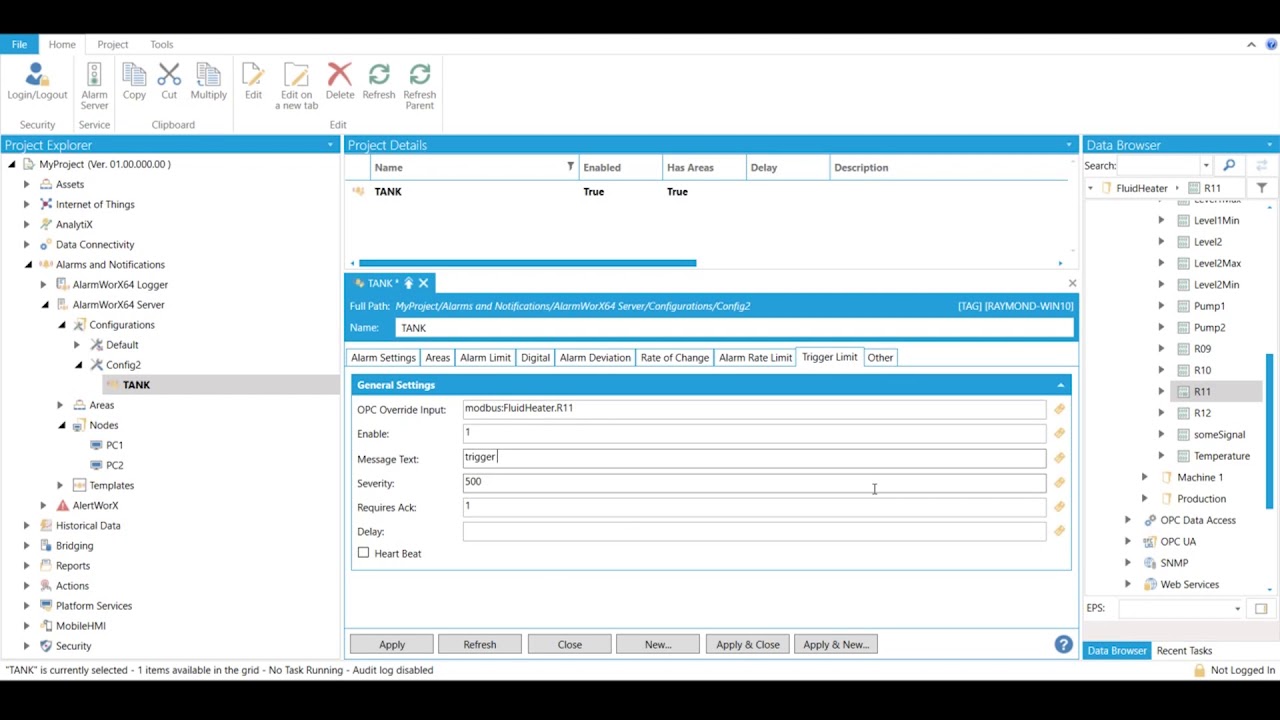Collapse the General Settings section
The width and height of the screenshot is (1280, 720).
(x=1061, y=385)
